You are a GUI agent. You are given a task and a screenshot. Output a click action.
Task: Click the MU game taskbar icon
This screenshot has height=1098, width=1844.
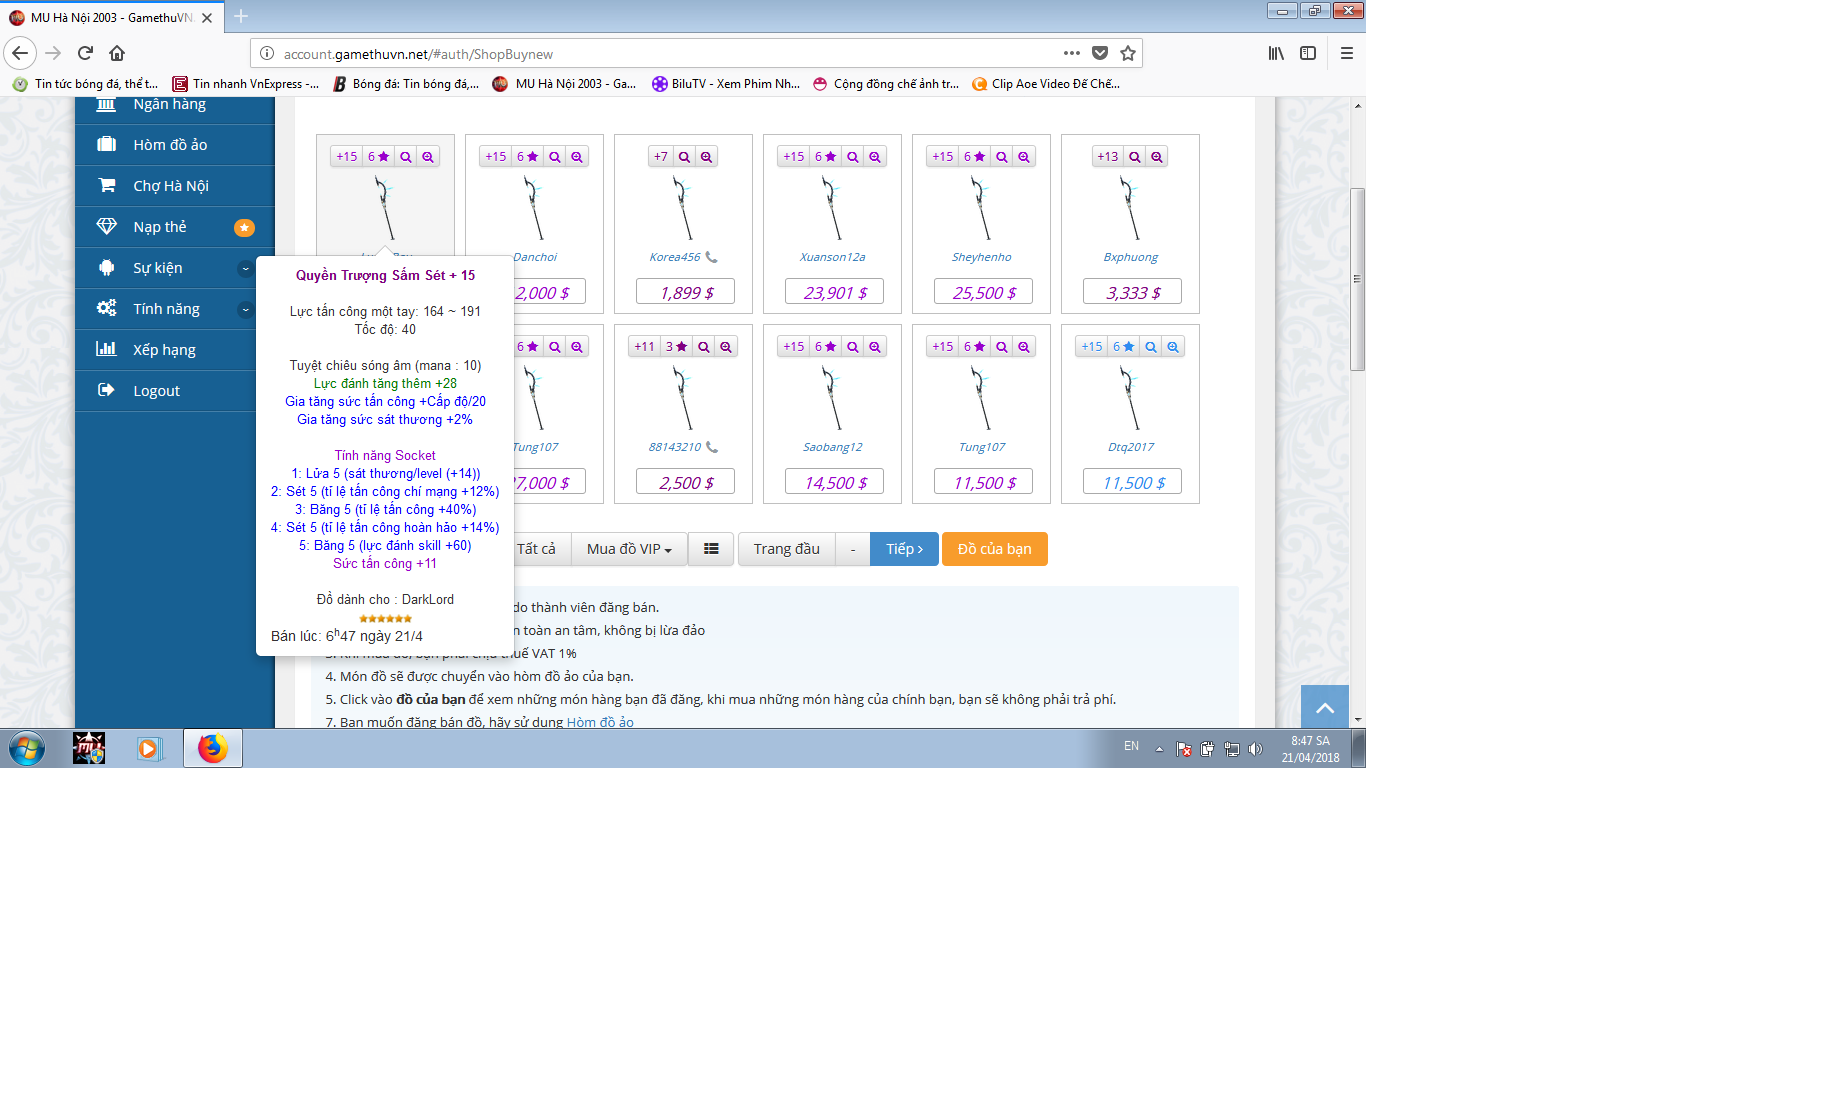[89, 748]
